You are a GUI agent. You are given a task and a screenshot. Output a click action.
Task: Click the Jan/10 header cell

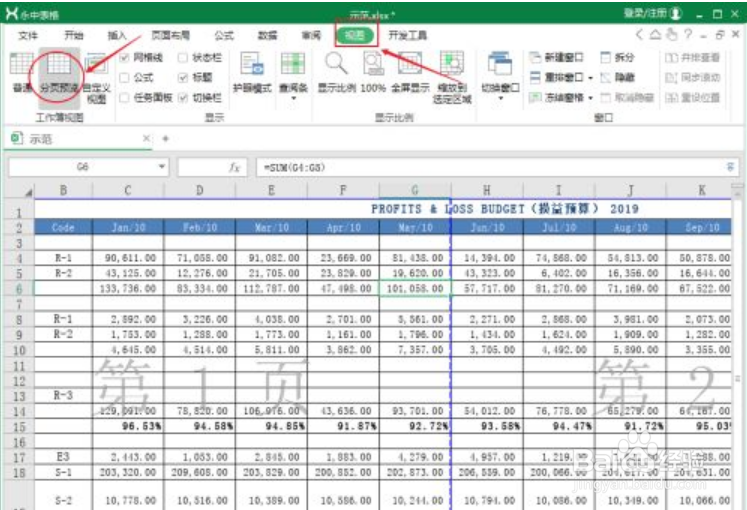[128, 227]
